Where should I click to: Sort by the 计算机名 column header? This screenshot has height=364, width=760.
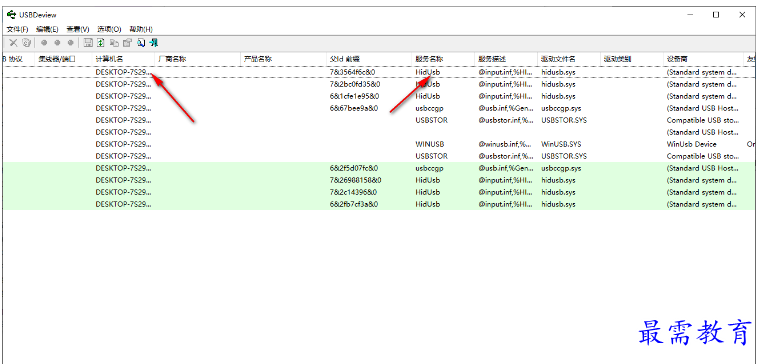123,59
